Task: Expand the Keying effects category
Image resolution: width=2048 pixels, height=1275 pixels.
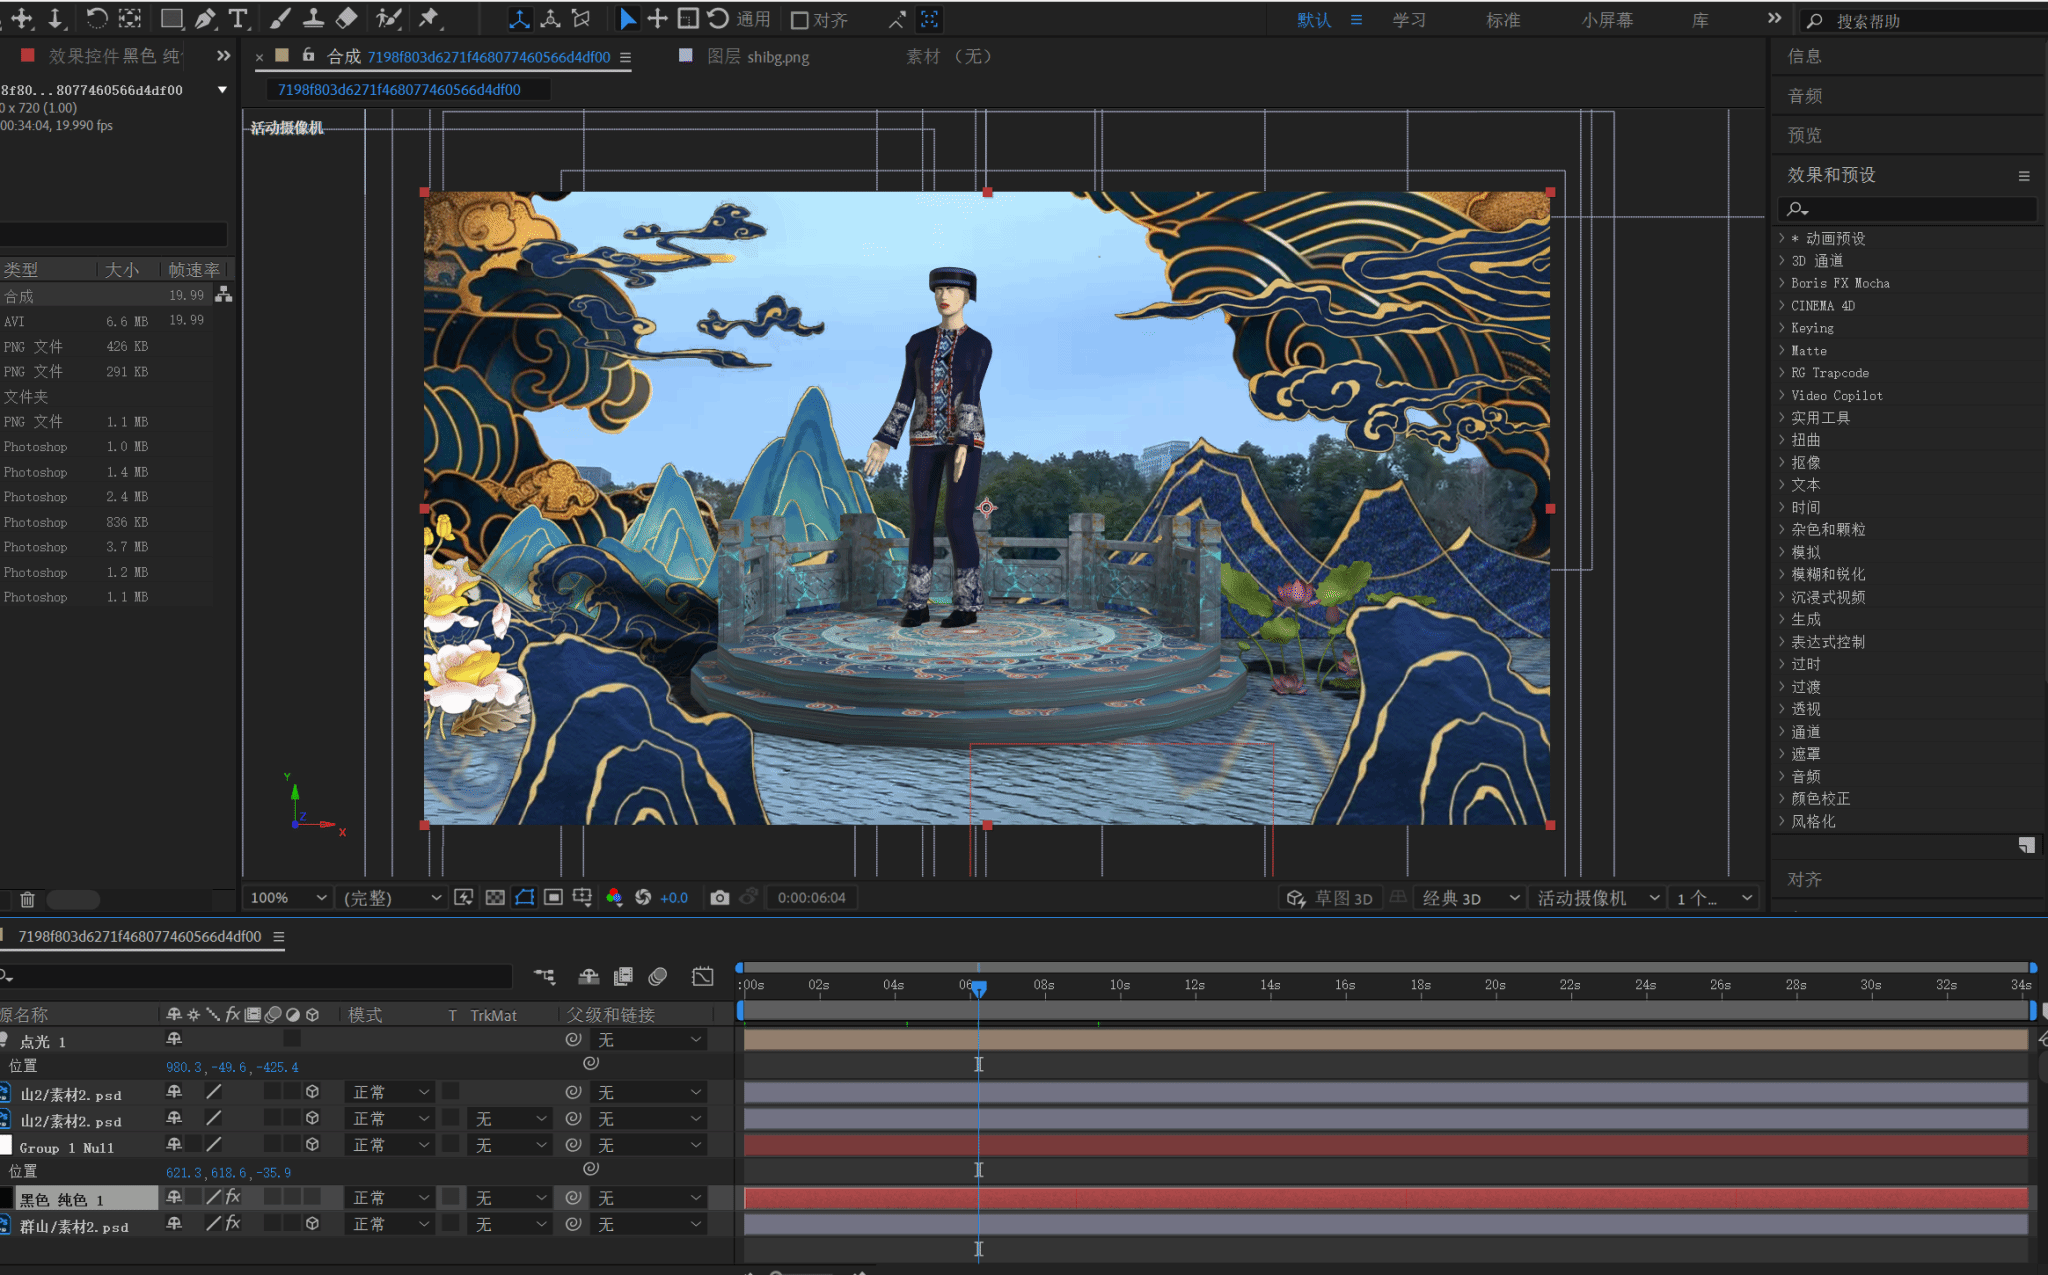Action: pyautogui.click(x=1812, y=328)
